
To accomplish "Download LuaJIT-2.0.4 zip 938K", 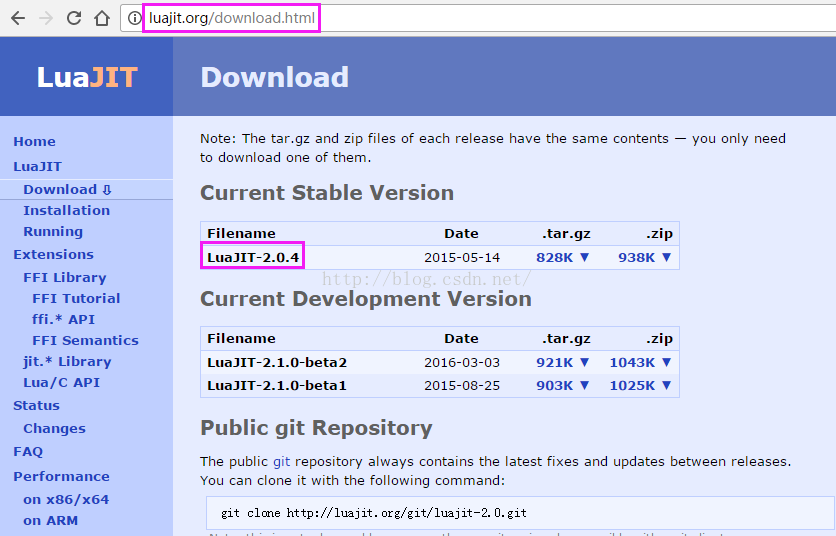I will [x=644, y=257].
